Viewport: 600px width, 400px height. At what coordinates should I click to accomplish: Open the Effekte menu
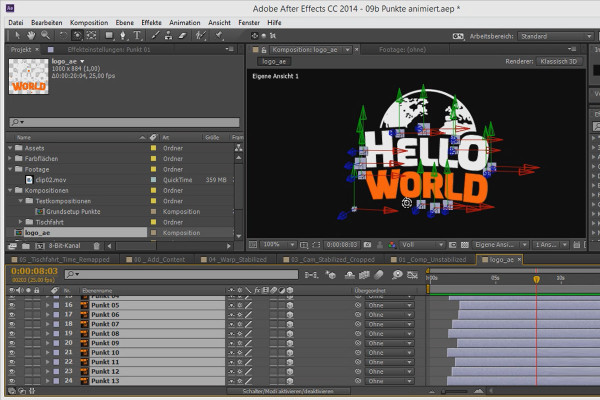pyautogui.click(x=152, y=23)
